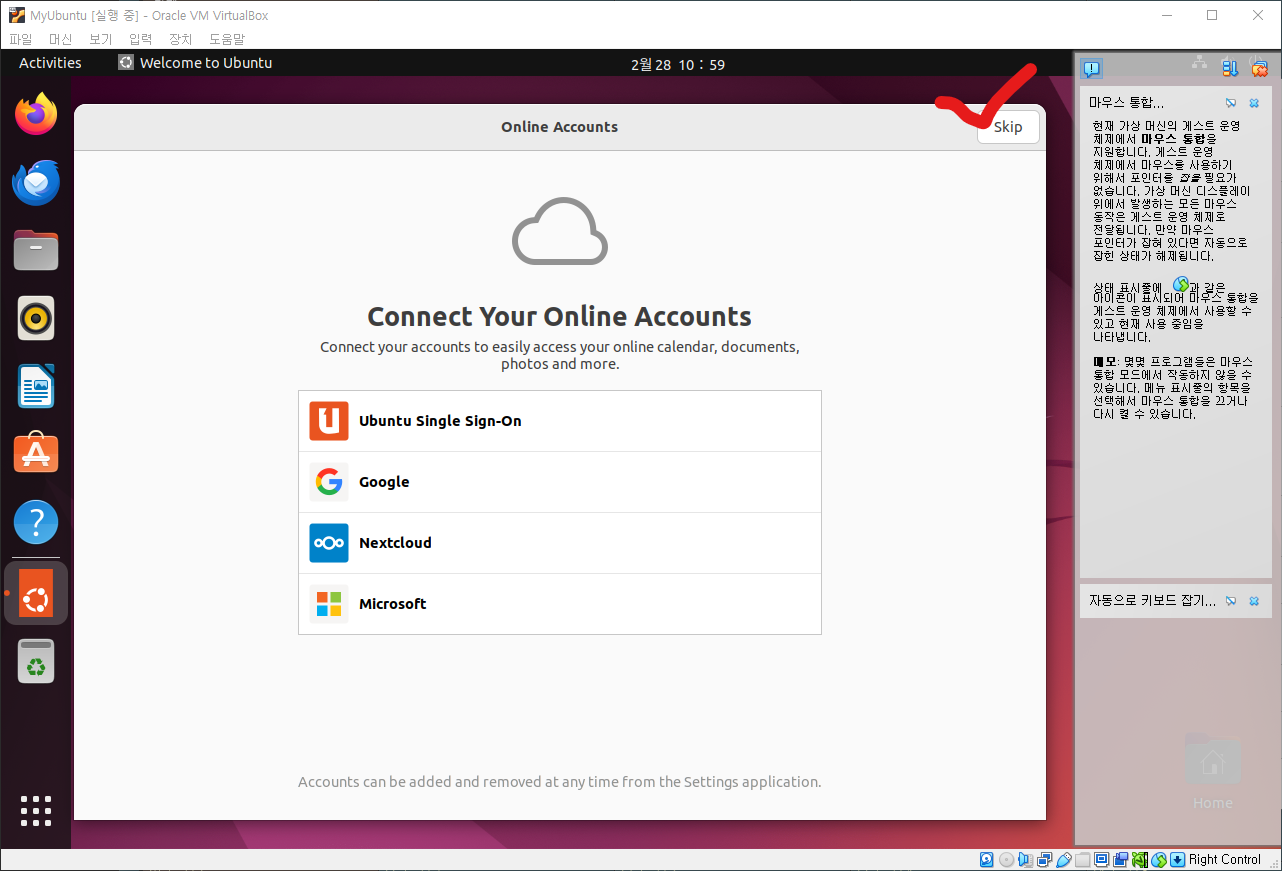The image size is (1282, 871).
Task: Click the hard disk status bar indicator
Action: tap(987, 859)
